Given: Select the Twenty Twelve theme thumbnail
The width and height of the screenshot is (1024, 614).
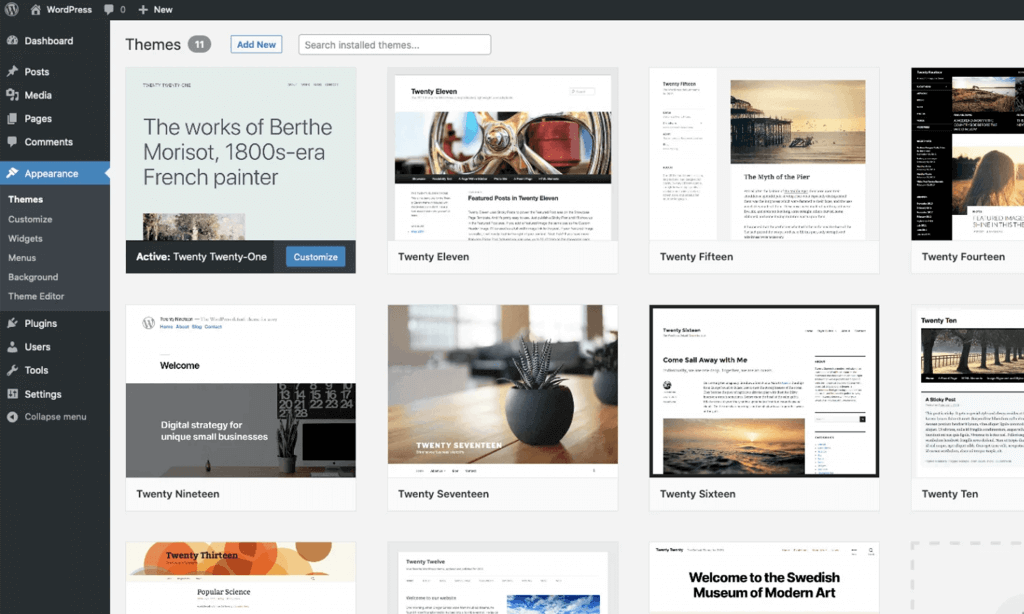Looking at the screenshot, I should pos(503,578).
